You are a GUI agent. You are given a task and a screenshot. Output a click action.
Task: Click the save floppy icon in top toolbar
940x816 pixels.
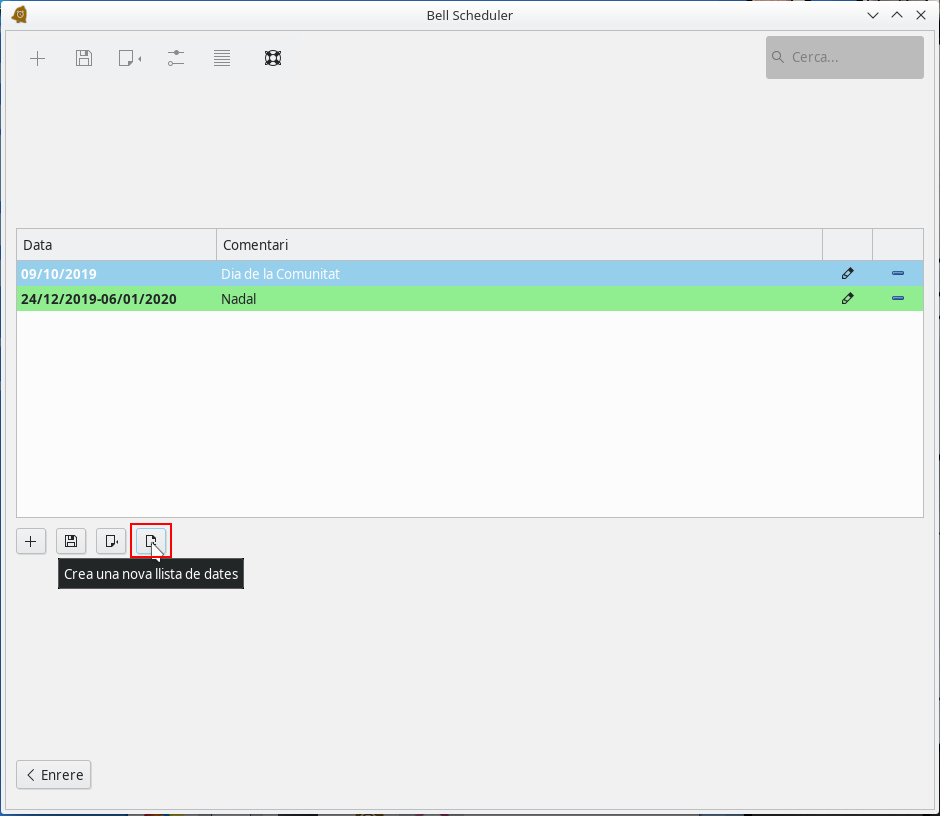pos(84,58)
